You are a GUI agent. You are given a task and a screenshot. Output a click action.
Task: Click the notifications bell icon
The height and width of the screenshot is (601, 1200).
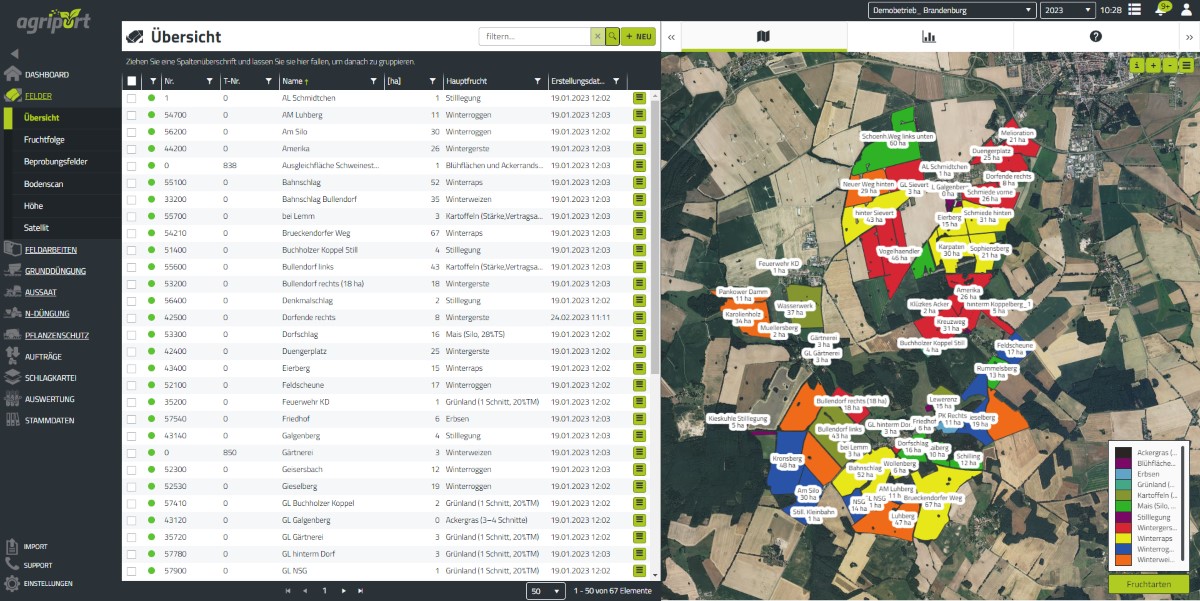click(x=1162, y=9)
